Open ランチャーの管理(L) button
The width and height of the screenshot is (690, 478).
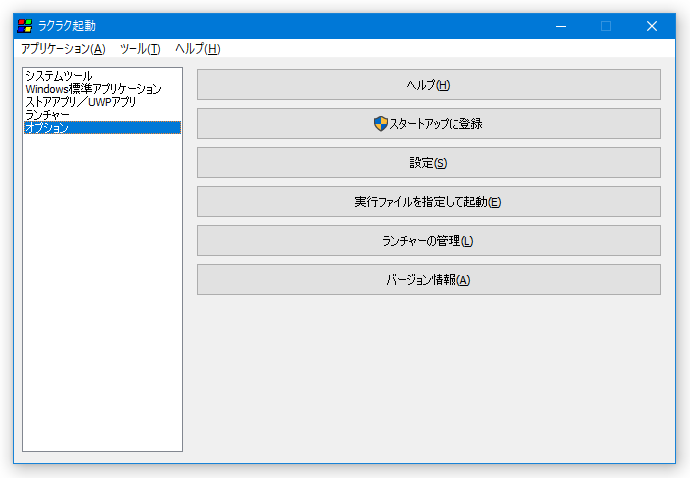[x=429, y=241]
